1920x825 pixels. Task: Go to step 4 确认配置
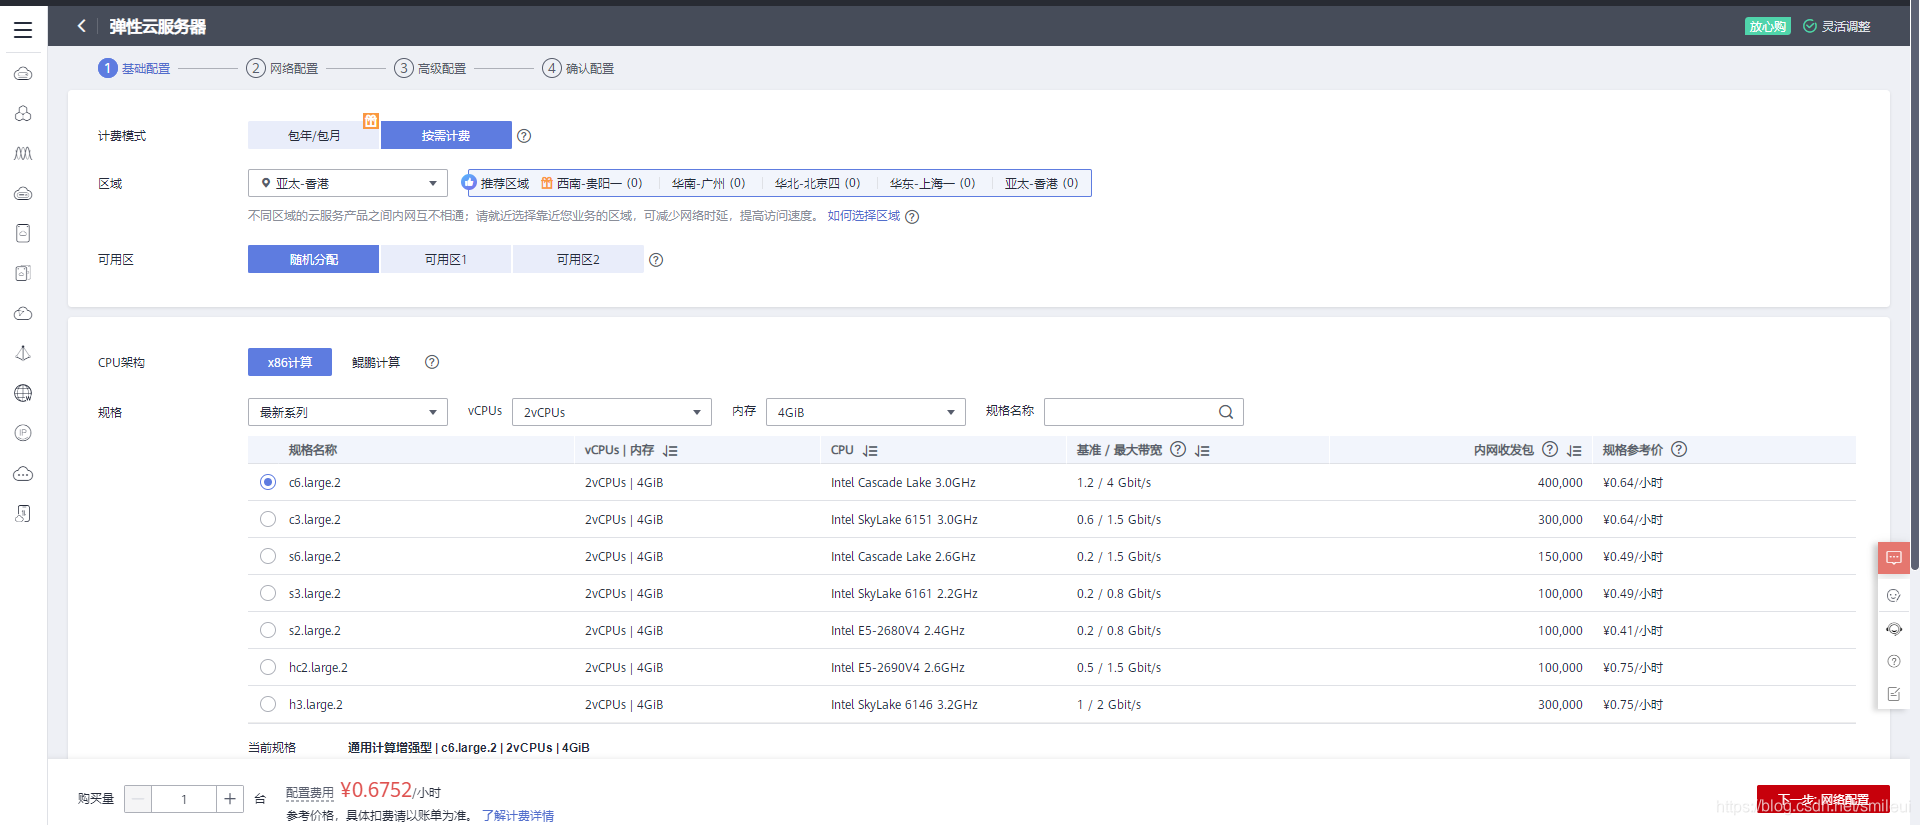point(579,68)
